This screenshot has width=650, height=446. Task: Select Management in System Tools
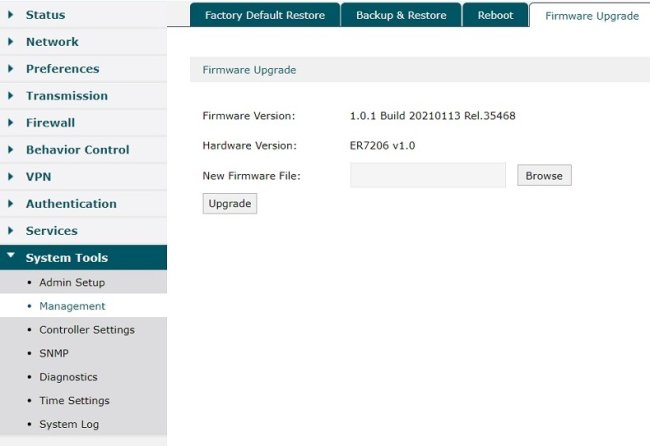pos(72,306)
